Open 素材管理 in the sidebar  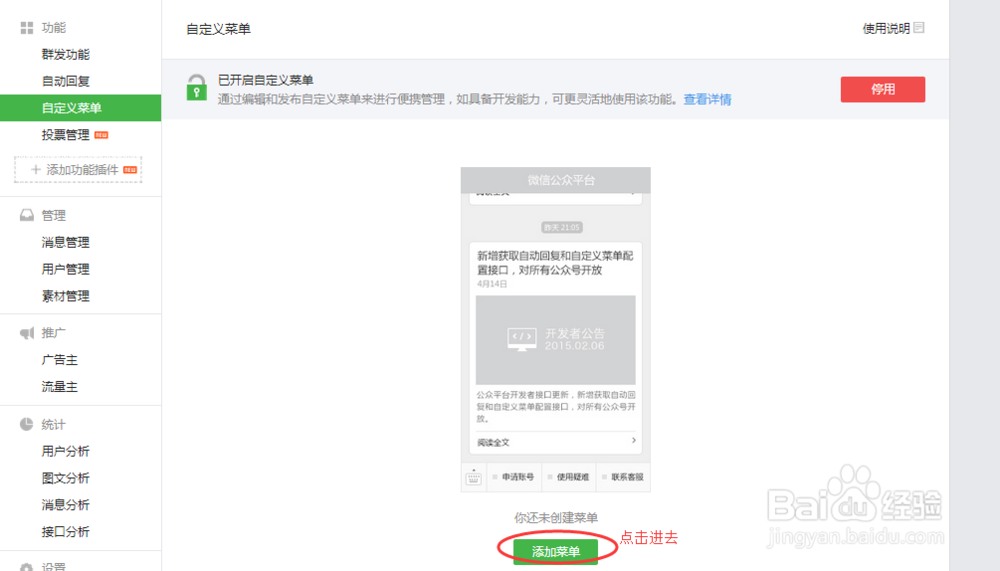pos(66,296)
